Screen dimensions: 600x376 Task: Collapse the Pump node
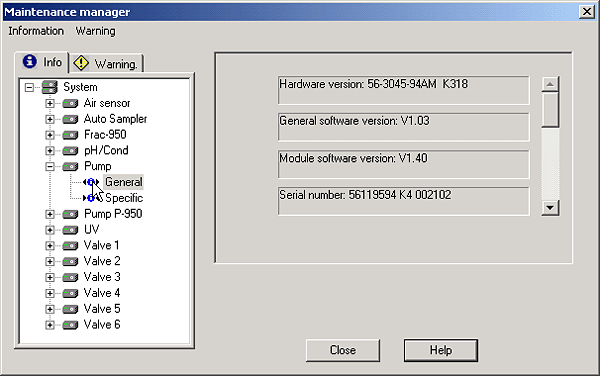(50, 167)
